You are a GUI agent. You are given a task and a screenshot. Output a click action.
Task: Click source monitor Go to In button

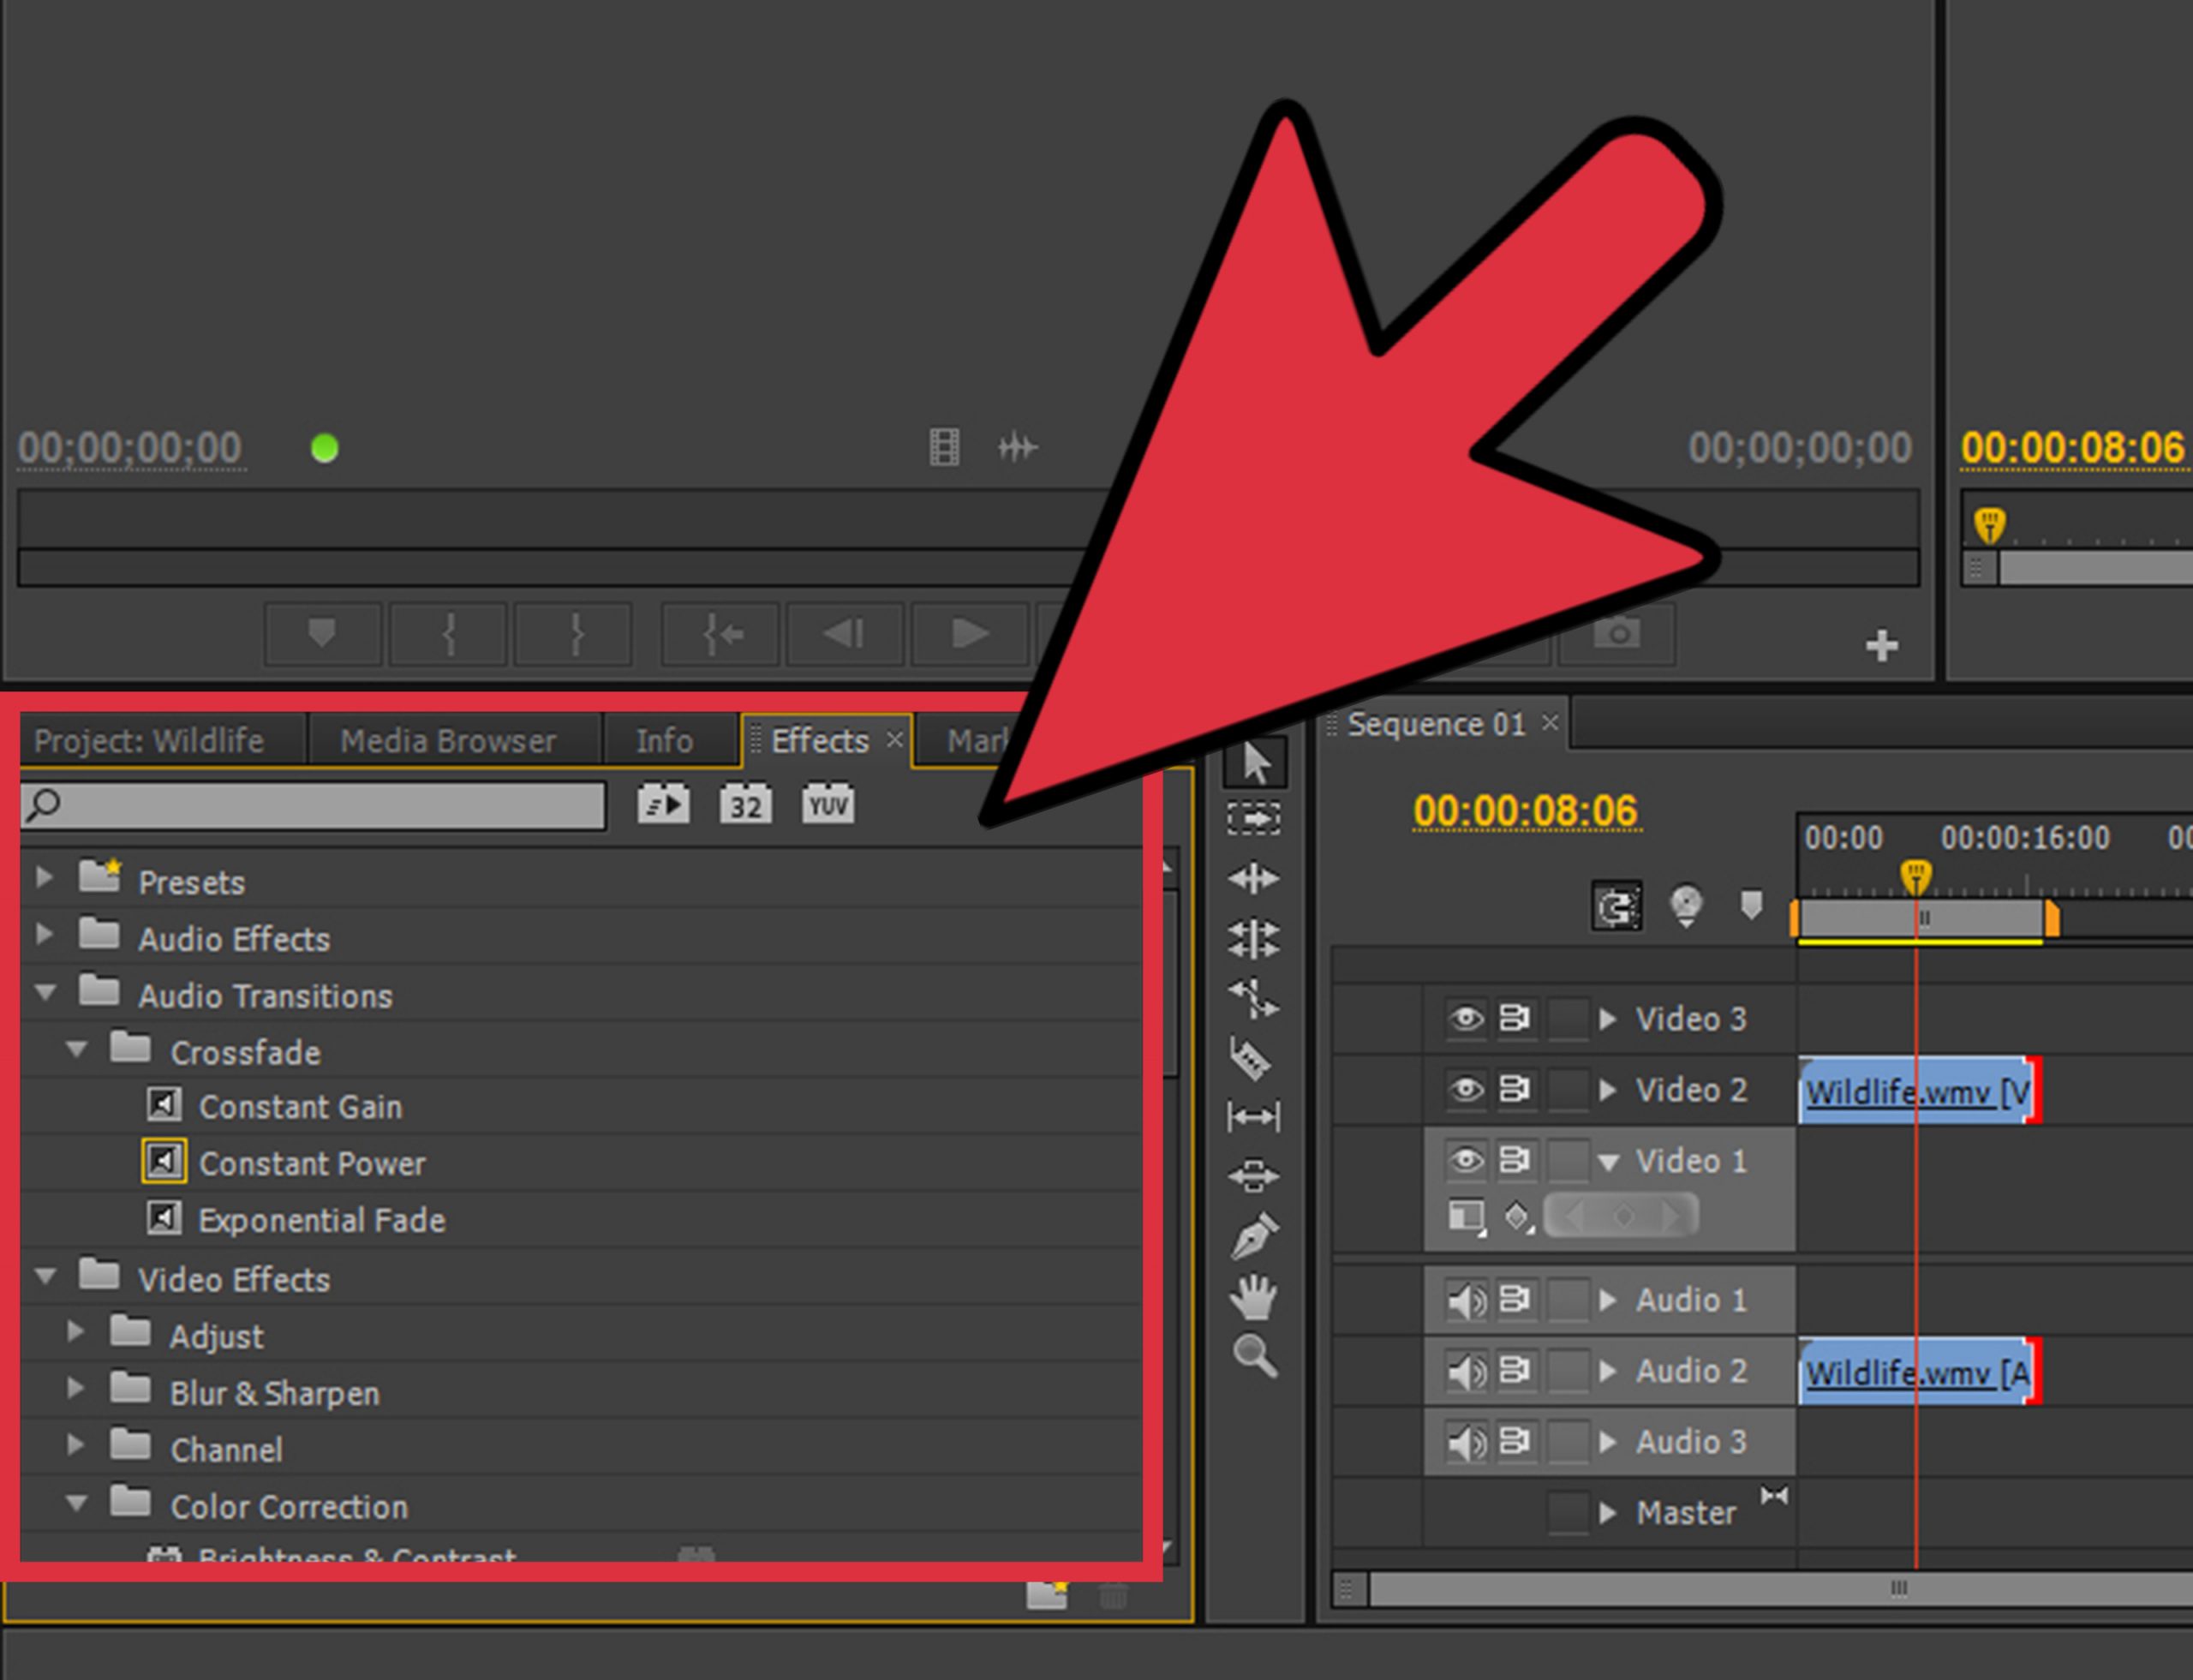coord(721,633)
